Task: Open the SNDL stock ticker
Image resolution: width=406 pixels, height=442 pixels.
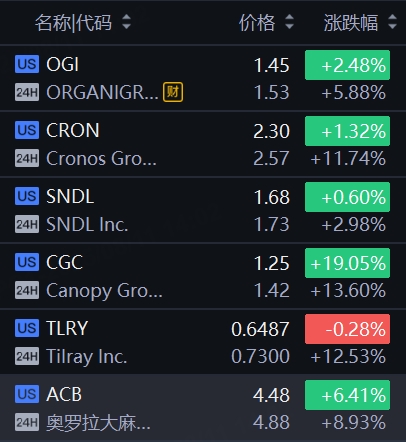Action: (70, 196)
